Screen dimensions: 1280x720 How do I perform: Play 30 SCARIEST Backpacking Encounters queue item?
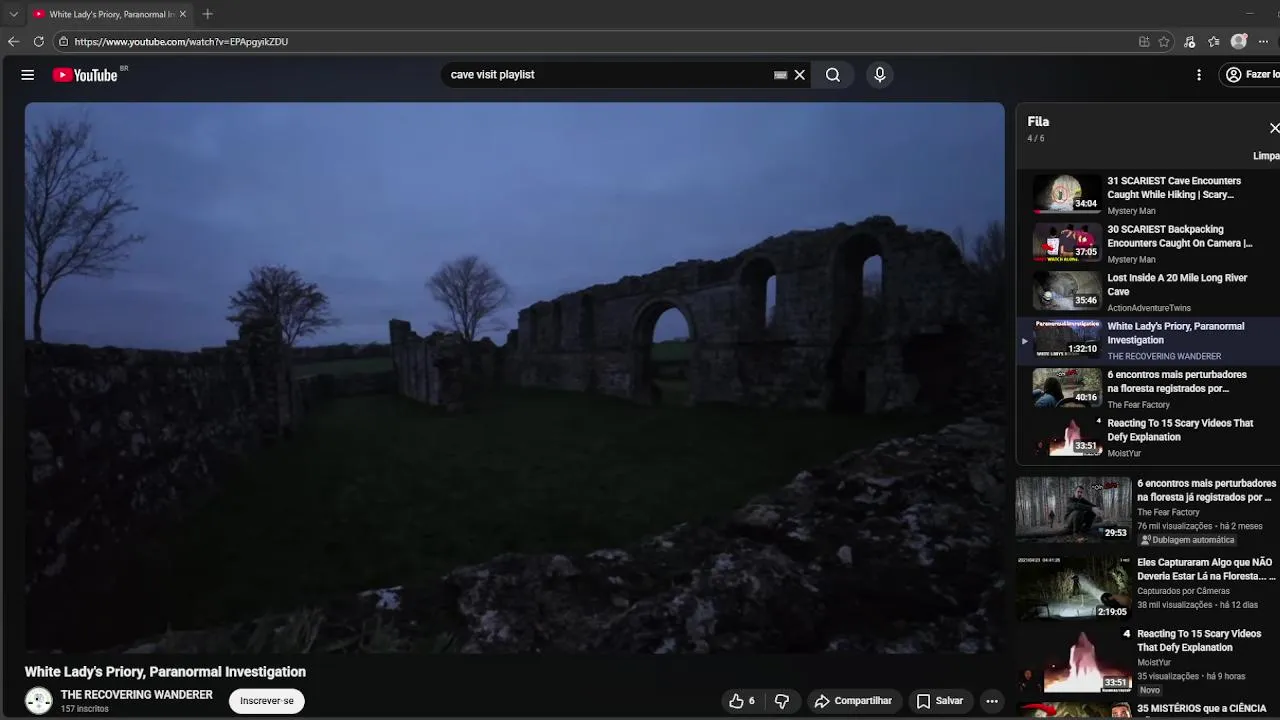coord(1148,244)
